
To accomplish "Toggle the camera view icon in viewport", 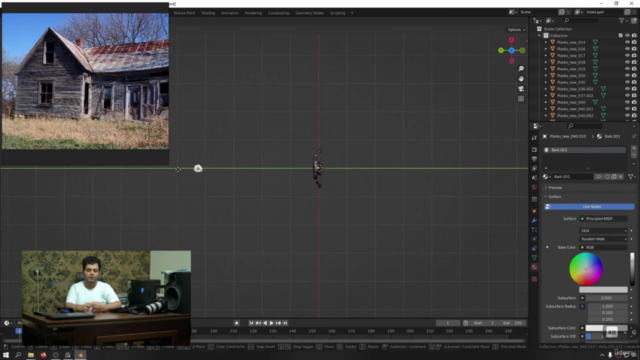I will (x=521, y=89).
